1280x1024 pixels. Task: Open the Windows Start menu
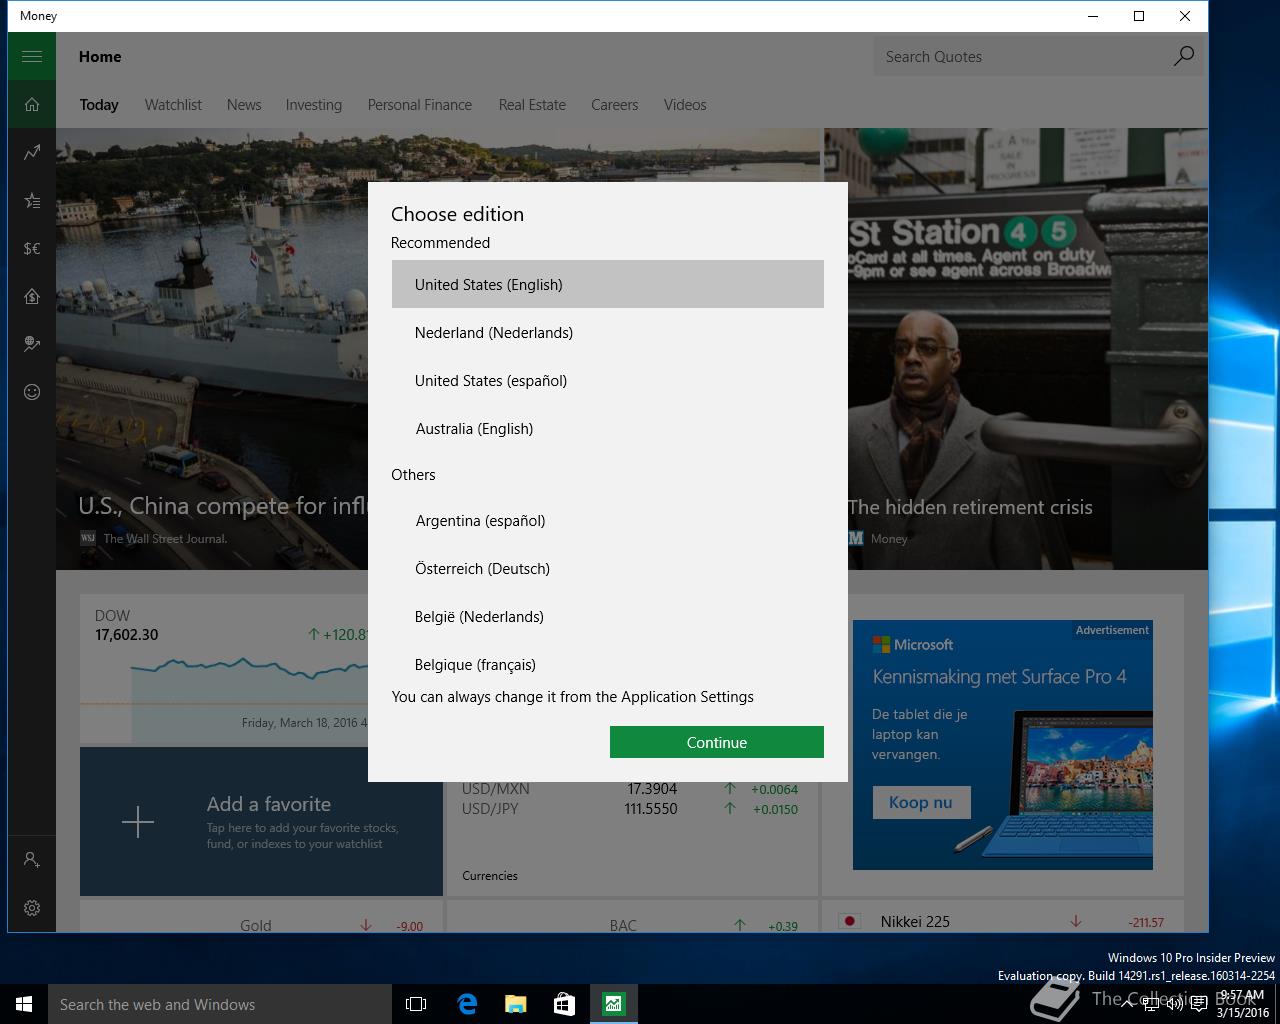24,1004
